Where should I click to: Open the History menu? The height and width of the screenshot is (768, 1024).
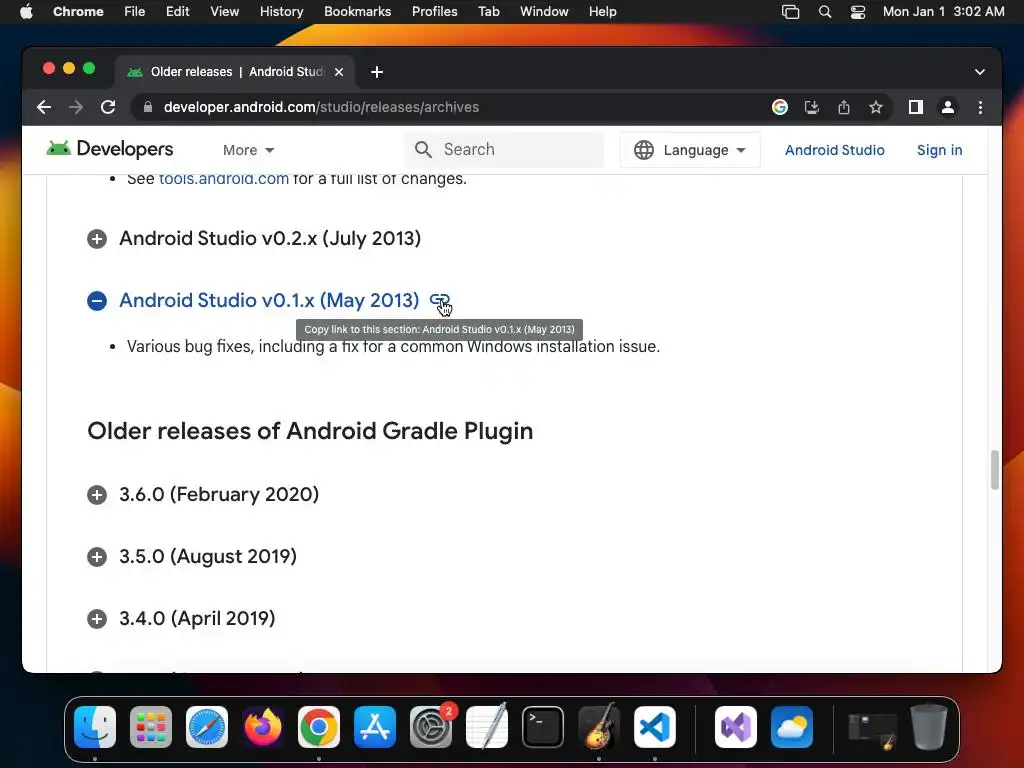(281, 12)
